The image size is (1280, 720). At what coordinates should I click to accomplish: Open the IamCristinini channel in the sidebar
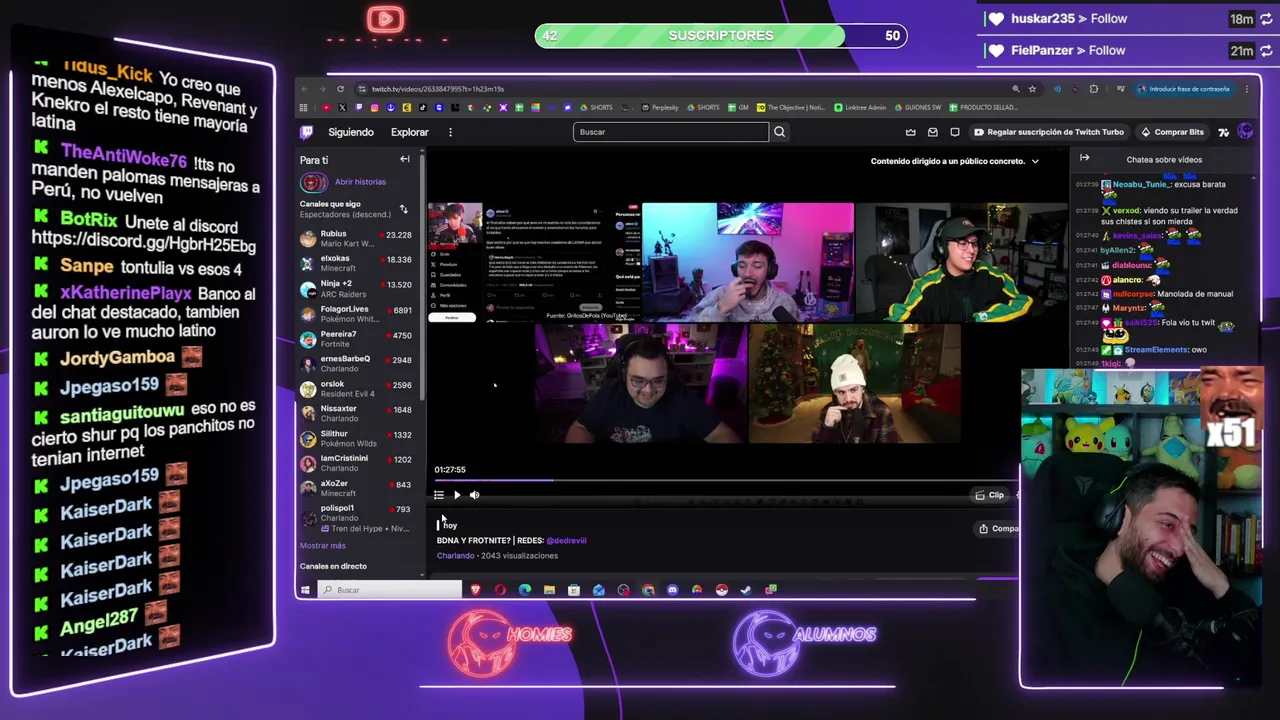tap(356, 463)
